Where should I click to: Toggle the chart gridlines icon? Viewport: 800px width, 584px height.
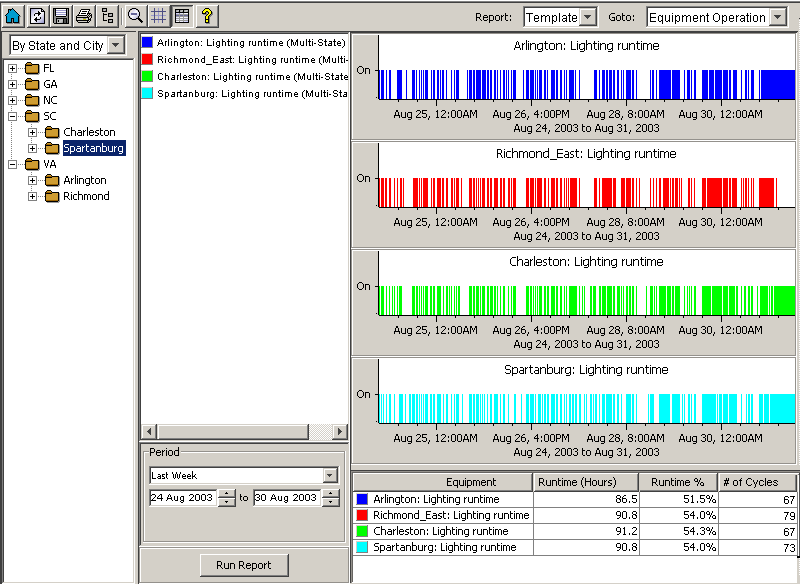point(158,16)
